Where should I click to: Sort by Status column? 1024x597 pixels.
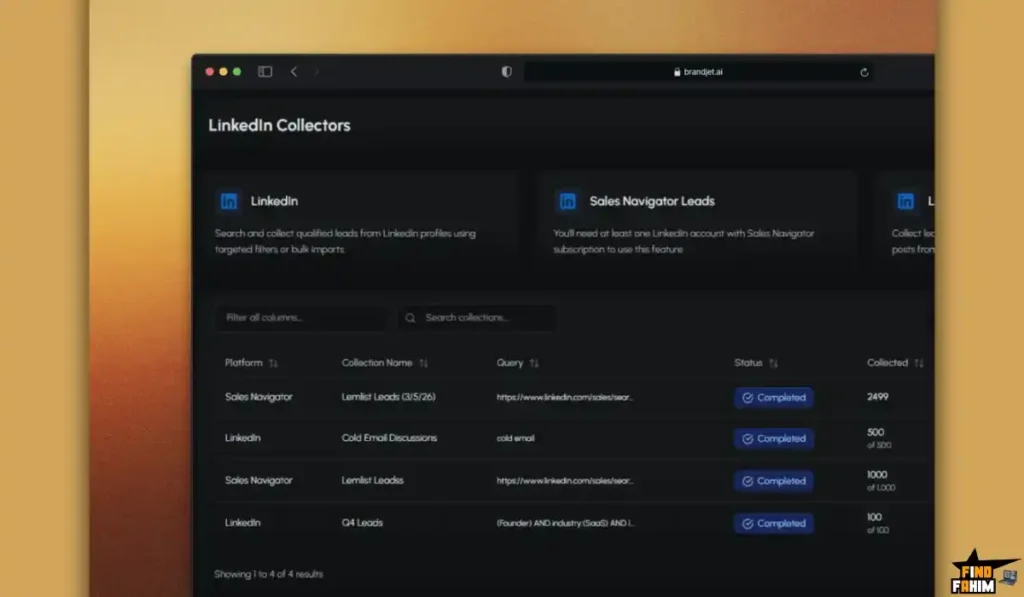point(773,363)
